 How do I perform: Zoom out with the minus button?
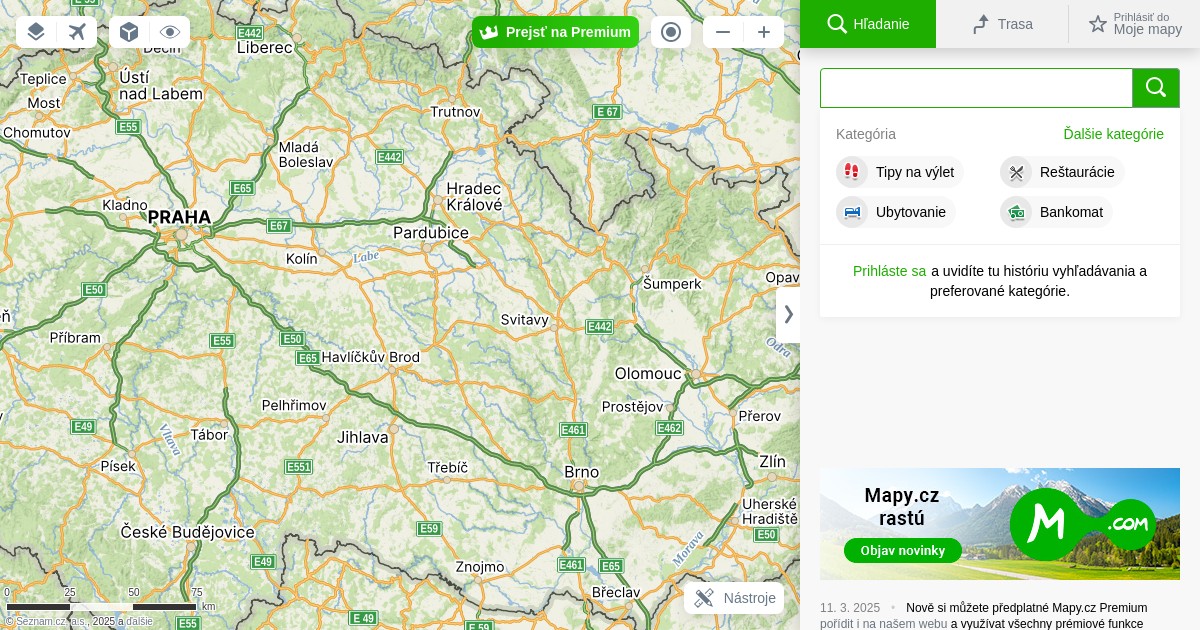click(x=723, y=32)
